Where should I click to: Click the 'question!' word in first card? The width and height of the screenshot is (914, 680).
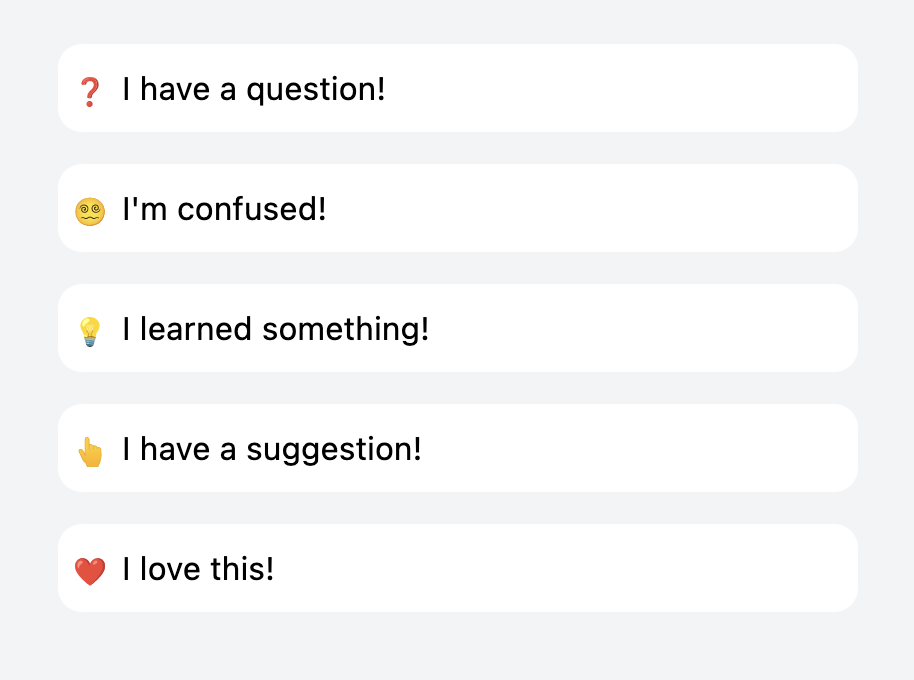point(315,91)
